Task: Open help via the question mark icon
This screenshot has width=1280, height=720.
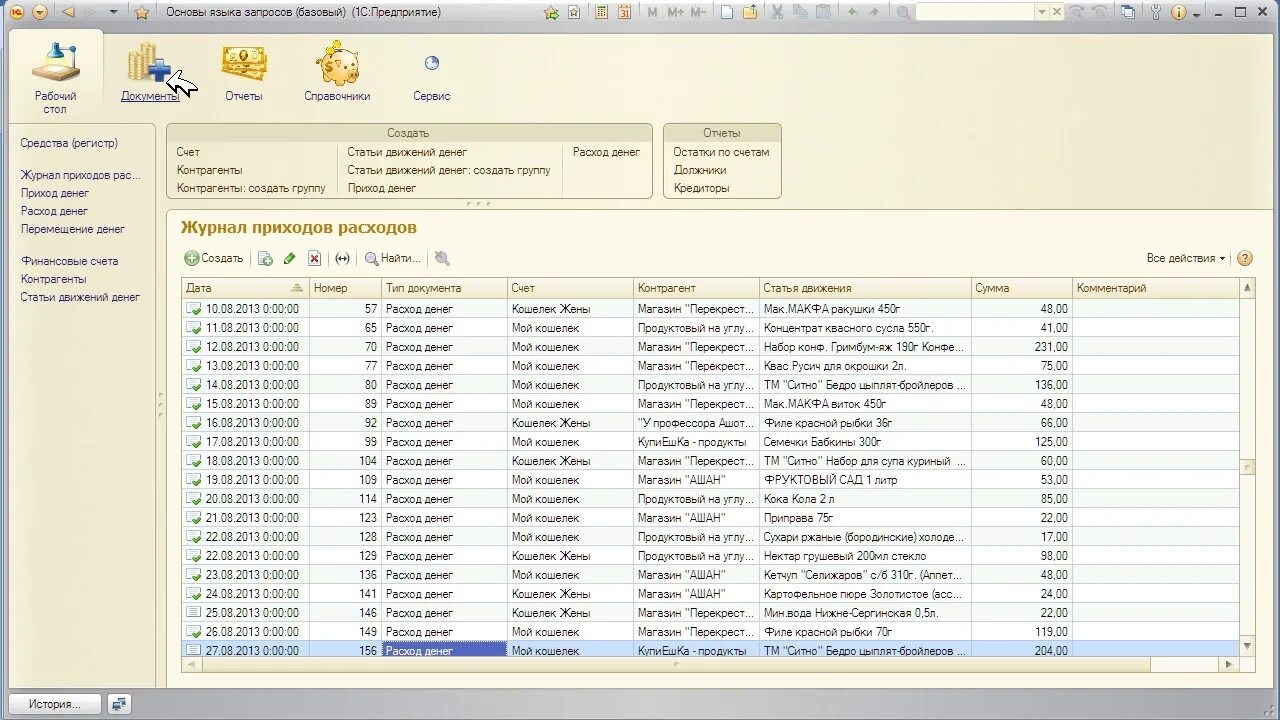Action: pos(1245,258)
